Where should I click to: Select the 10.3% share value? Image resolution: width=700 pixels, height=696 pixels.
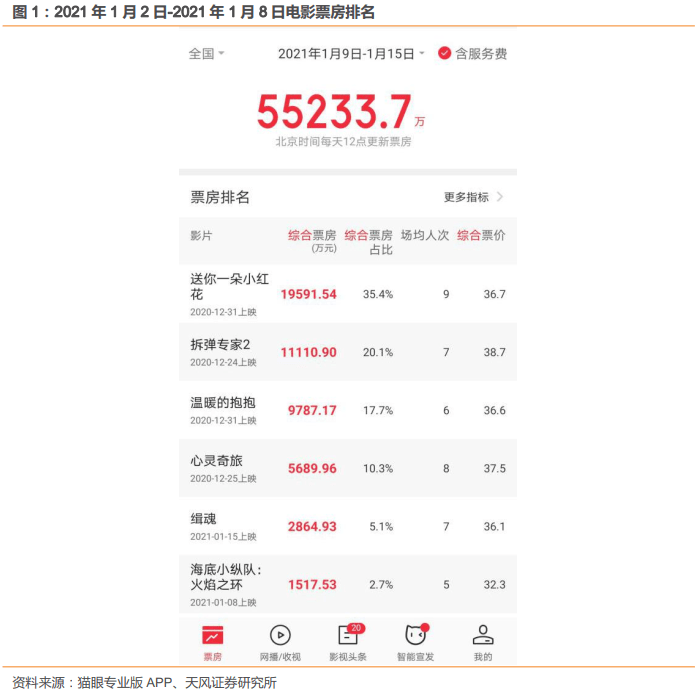tap(378, 468)
